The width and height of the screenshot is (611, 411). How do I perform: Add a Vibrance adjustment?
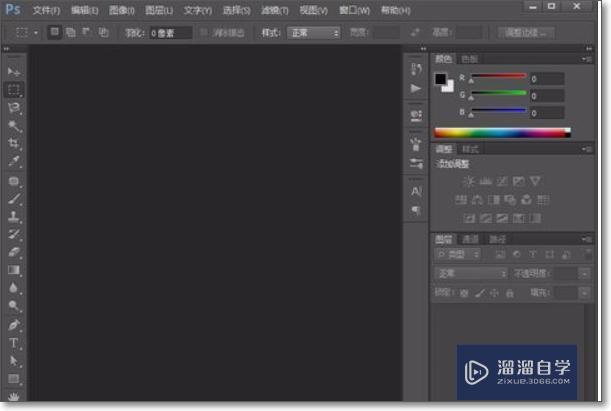[535, 181]
